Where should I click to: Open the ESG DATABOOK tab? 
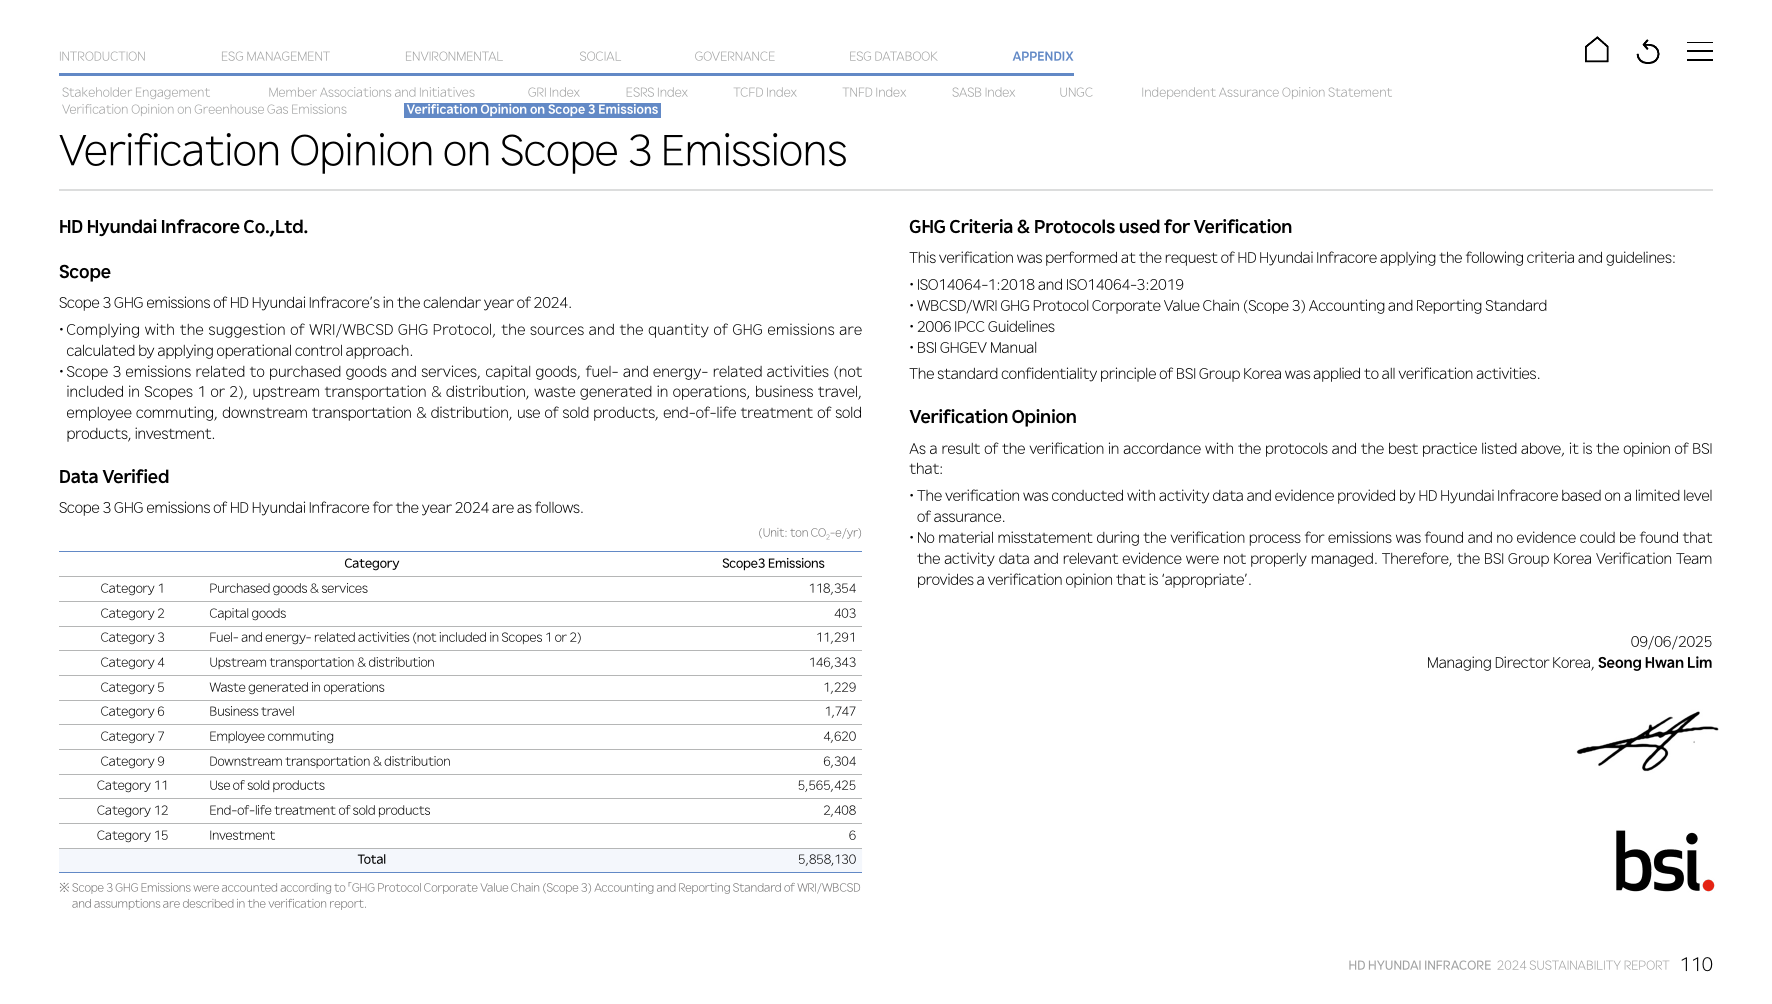893,56
